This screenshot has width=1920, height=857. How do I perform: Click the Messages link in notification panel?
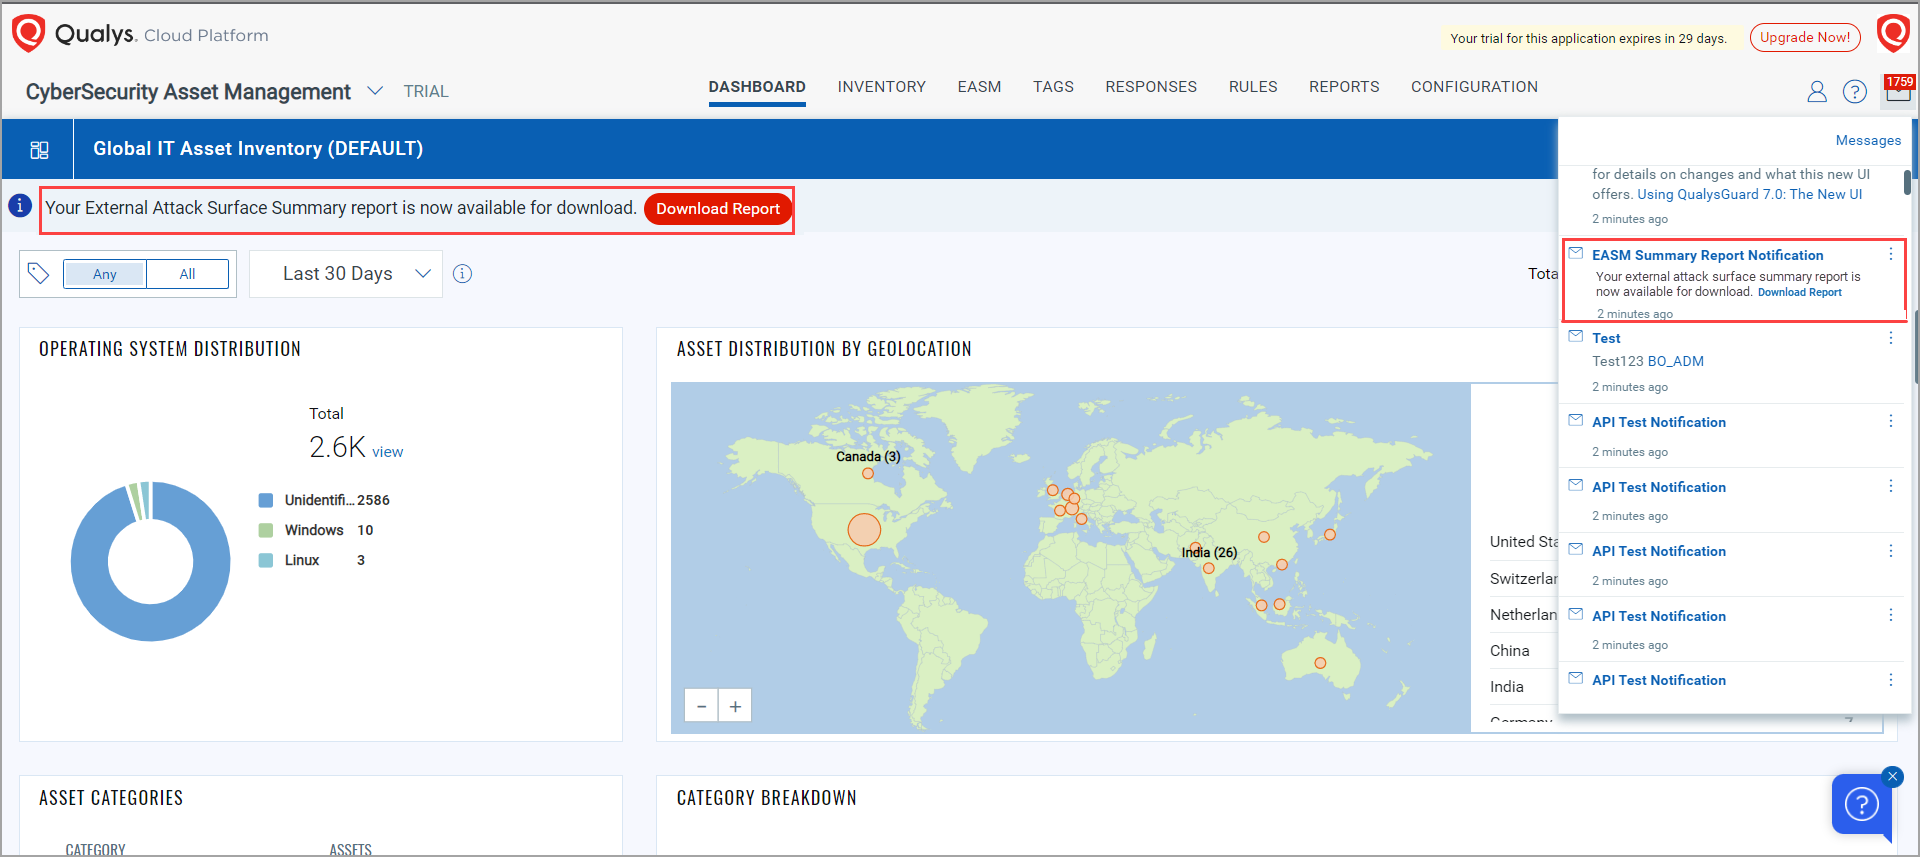1868,140
